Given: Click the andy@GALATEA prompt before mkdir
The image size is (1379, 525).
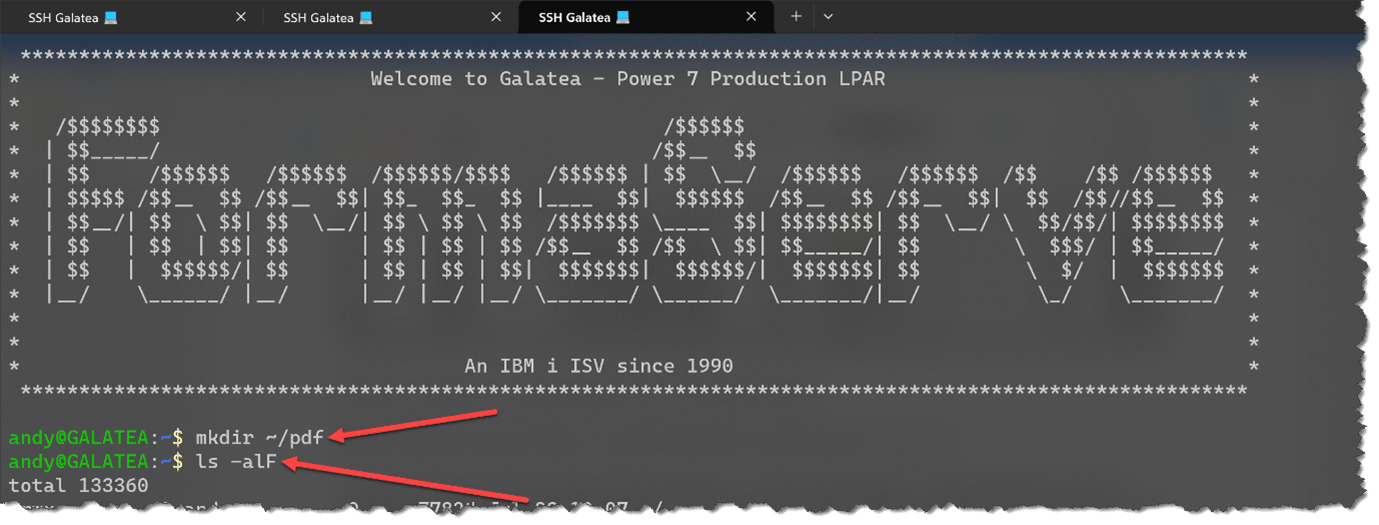Looking at the screenshot, I should 78,437.
